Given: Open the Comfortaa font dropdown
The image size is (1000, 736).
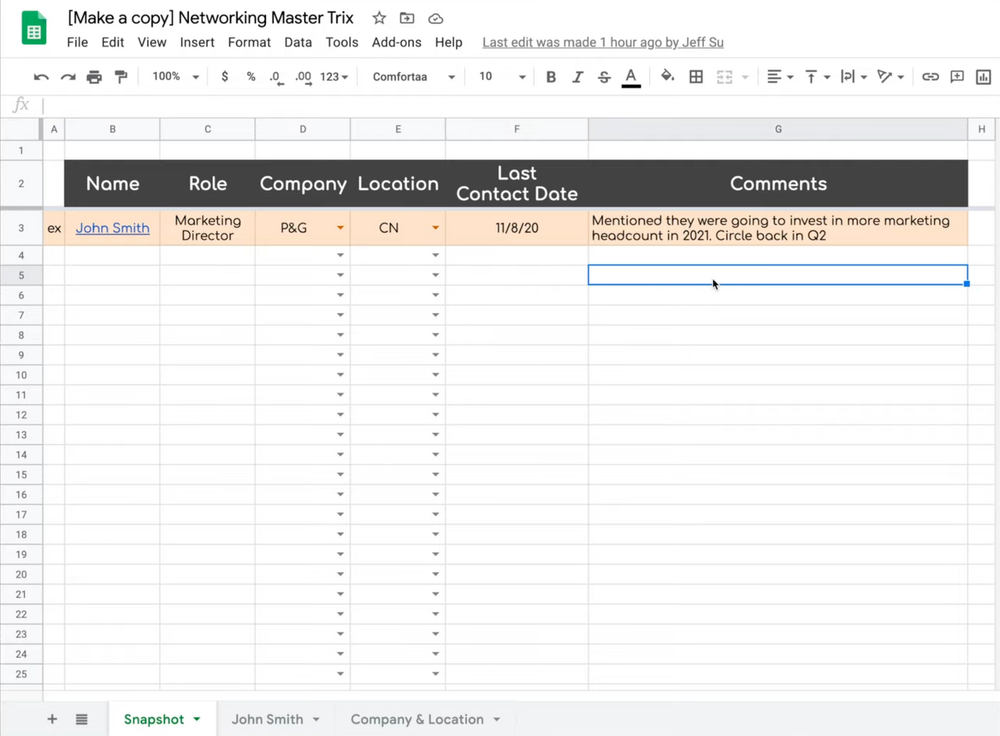Looking at the screenshot, I should [x=413, y=77].
